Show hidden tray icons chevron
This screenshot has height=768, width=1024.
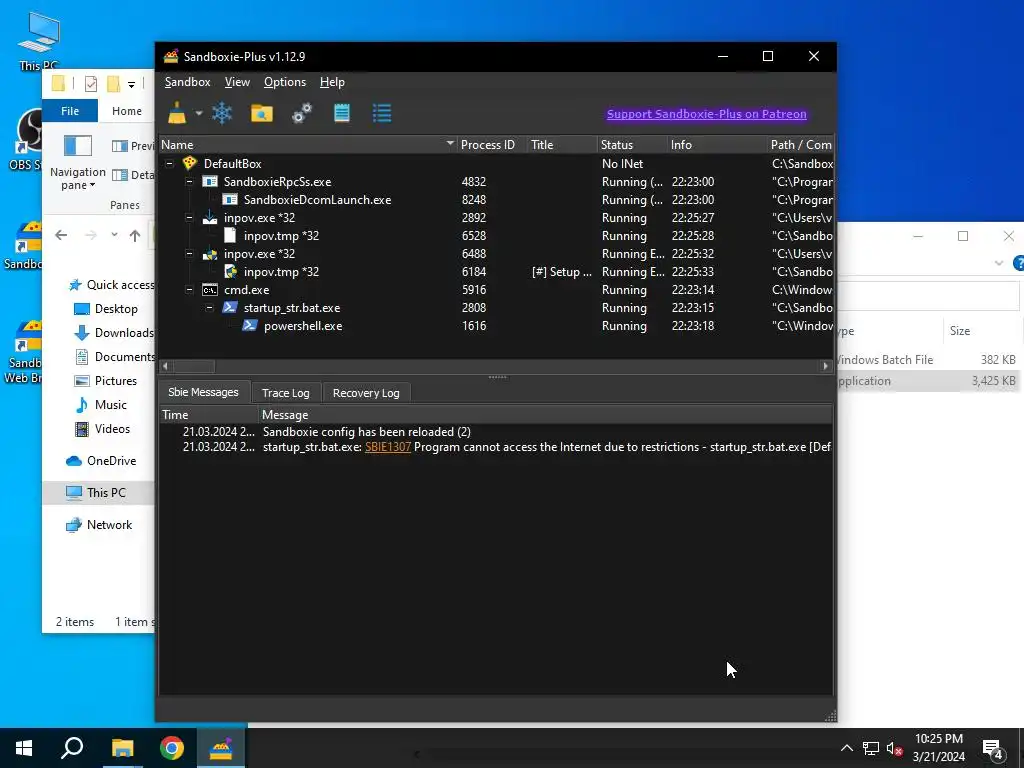click(846, 748)
